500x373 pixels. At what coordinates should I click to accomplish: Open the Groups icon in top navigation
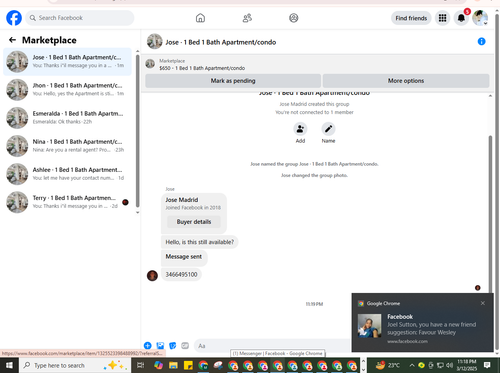(293, 18)
